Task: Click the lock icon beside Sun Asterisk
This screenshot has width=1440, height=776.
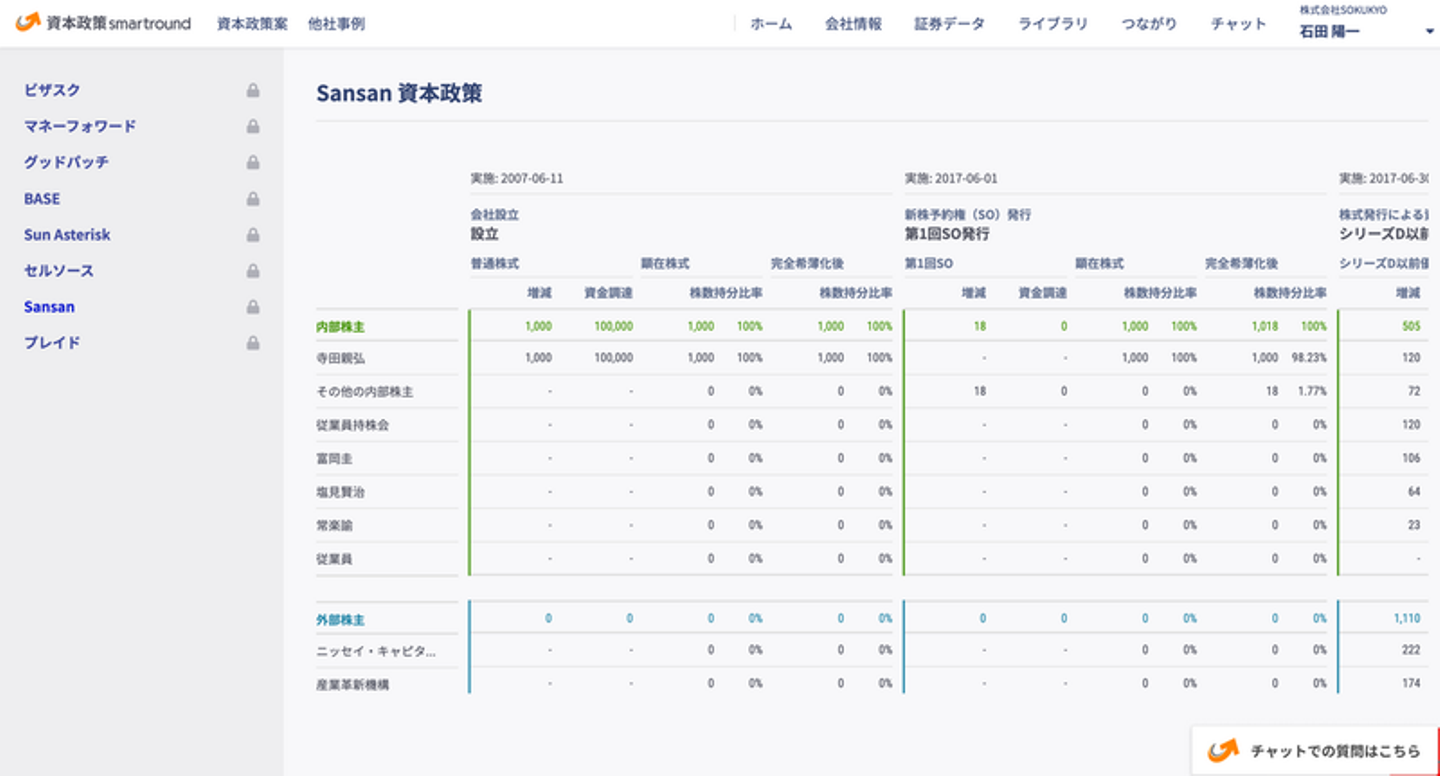Action: 253,235
